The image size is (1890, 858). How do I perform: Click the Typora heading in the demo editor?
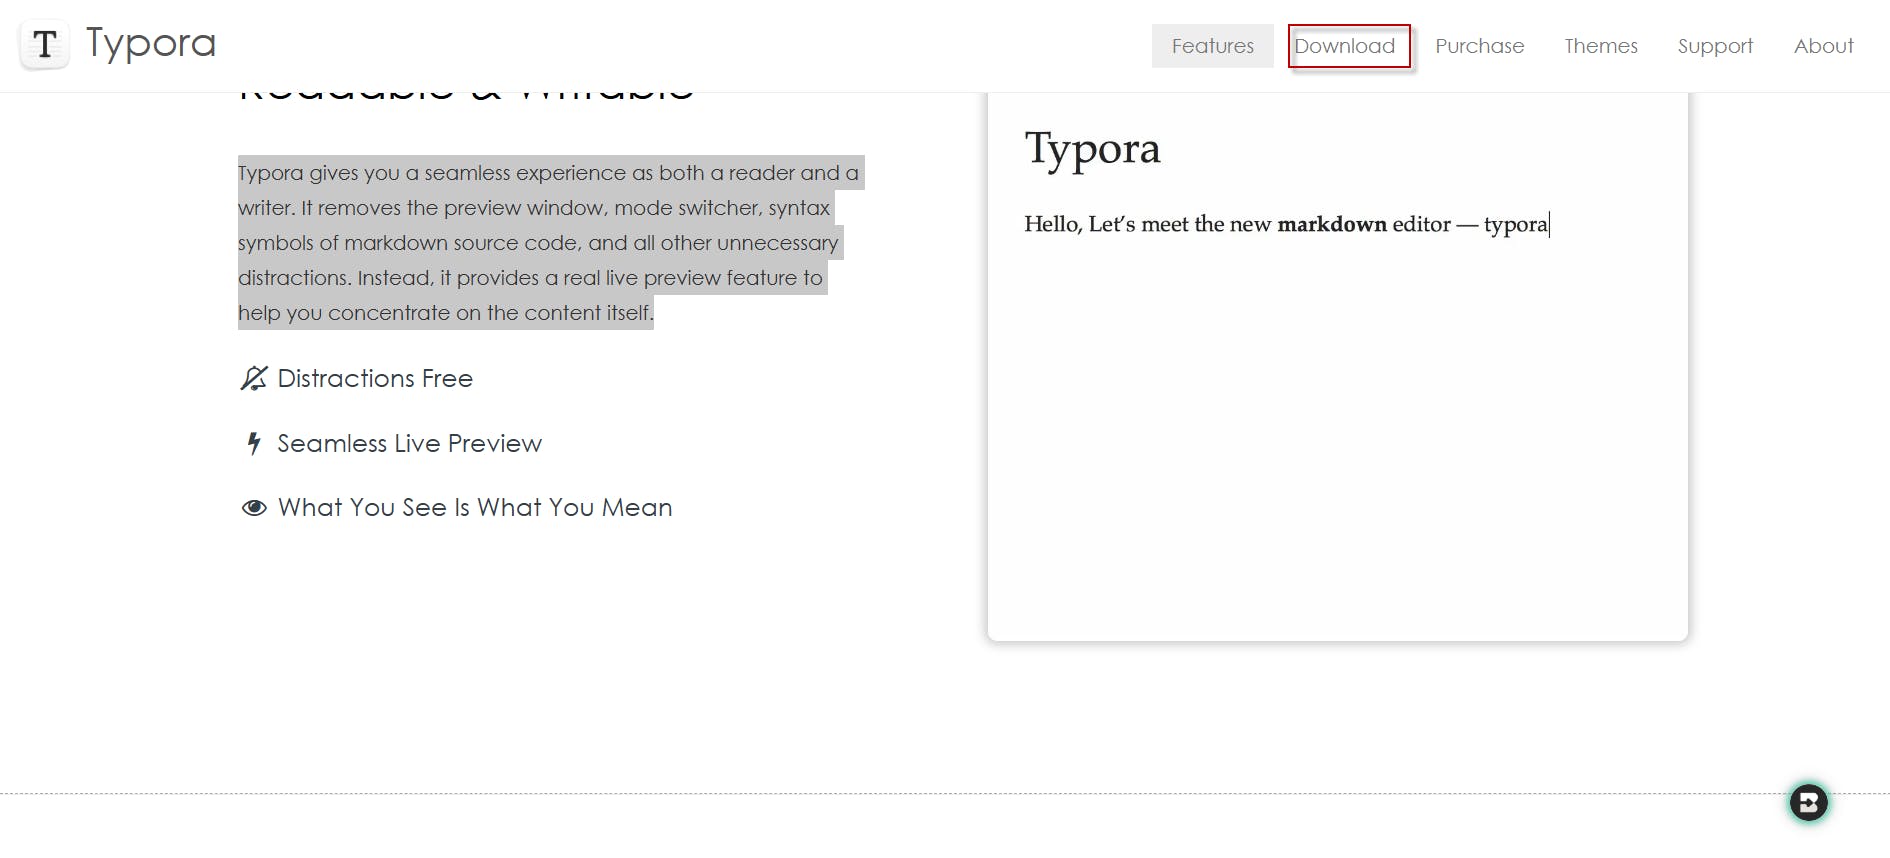click(x=1092, y=149)
